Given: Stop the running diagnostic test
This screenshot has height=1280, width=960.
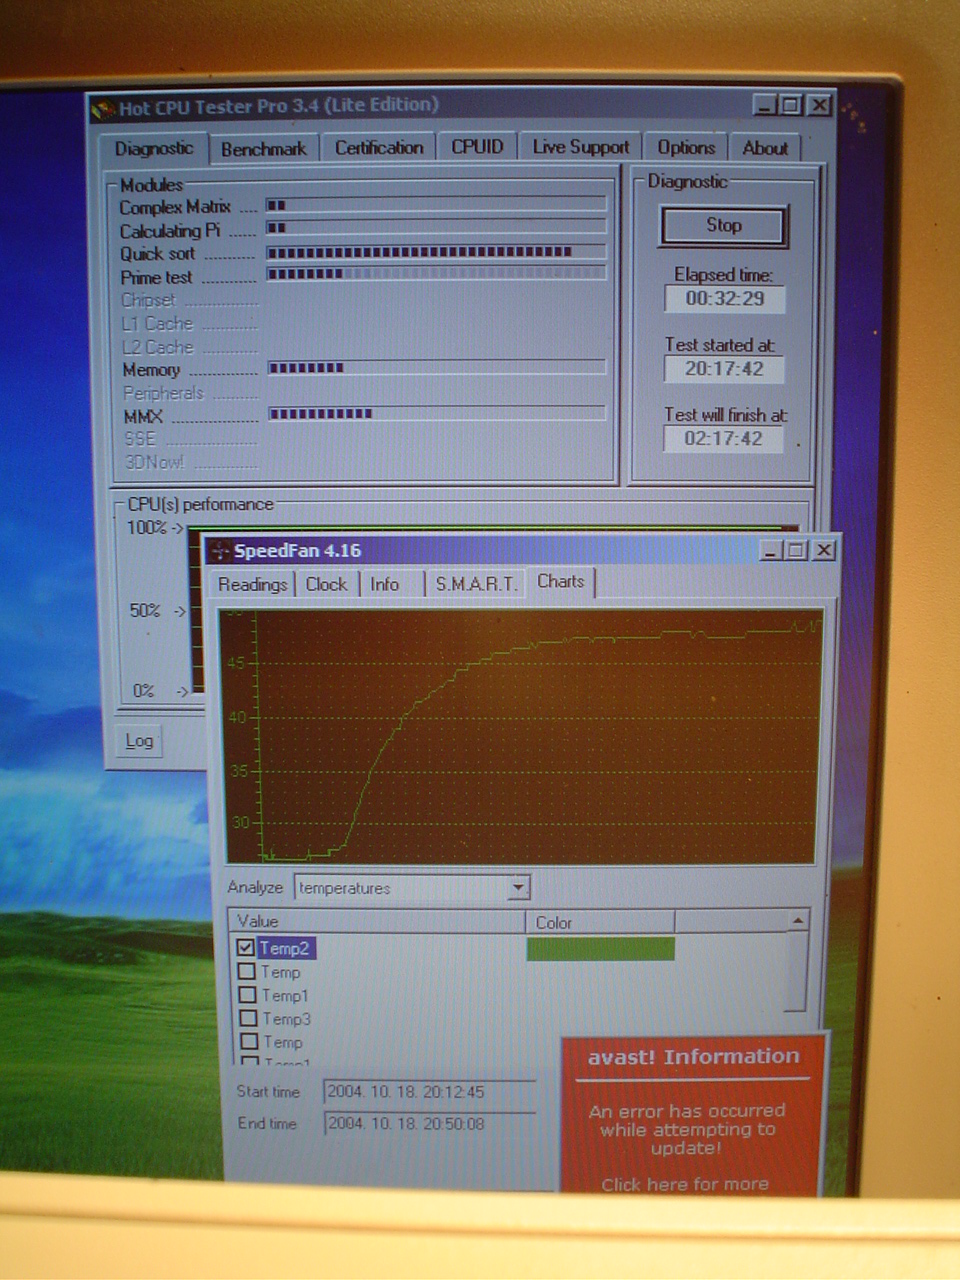Looking at the screenshot, I should tap(724, 225).
